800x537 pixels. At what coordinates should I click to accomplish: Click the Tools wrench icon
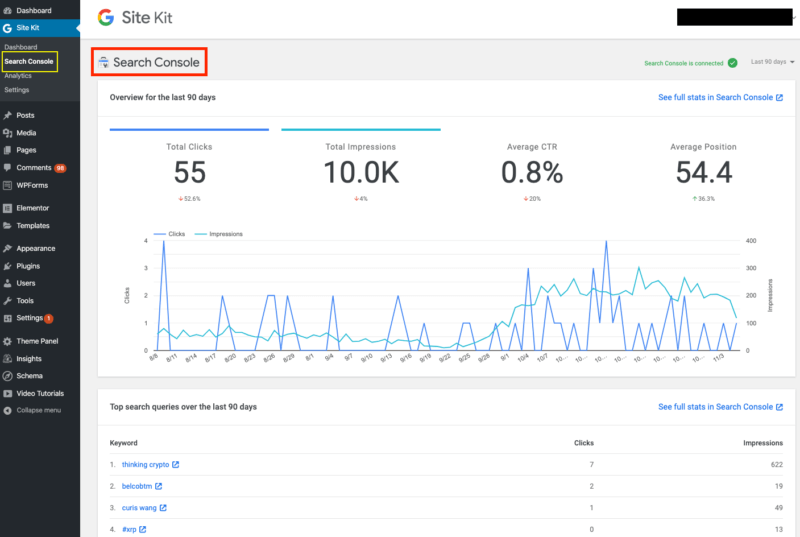coord(8,300)
